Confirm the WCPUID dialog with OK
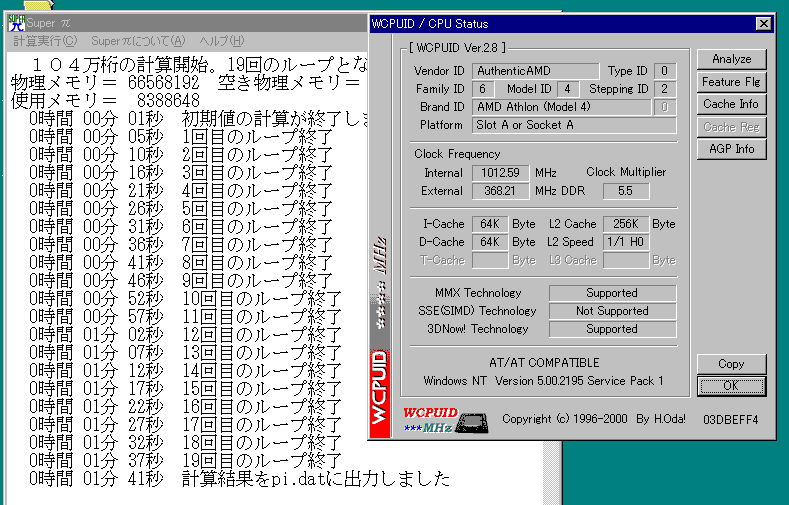The height and width of the screenshot is (505, 789). pyautogui.click(x=732, y=386)
